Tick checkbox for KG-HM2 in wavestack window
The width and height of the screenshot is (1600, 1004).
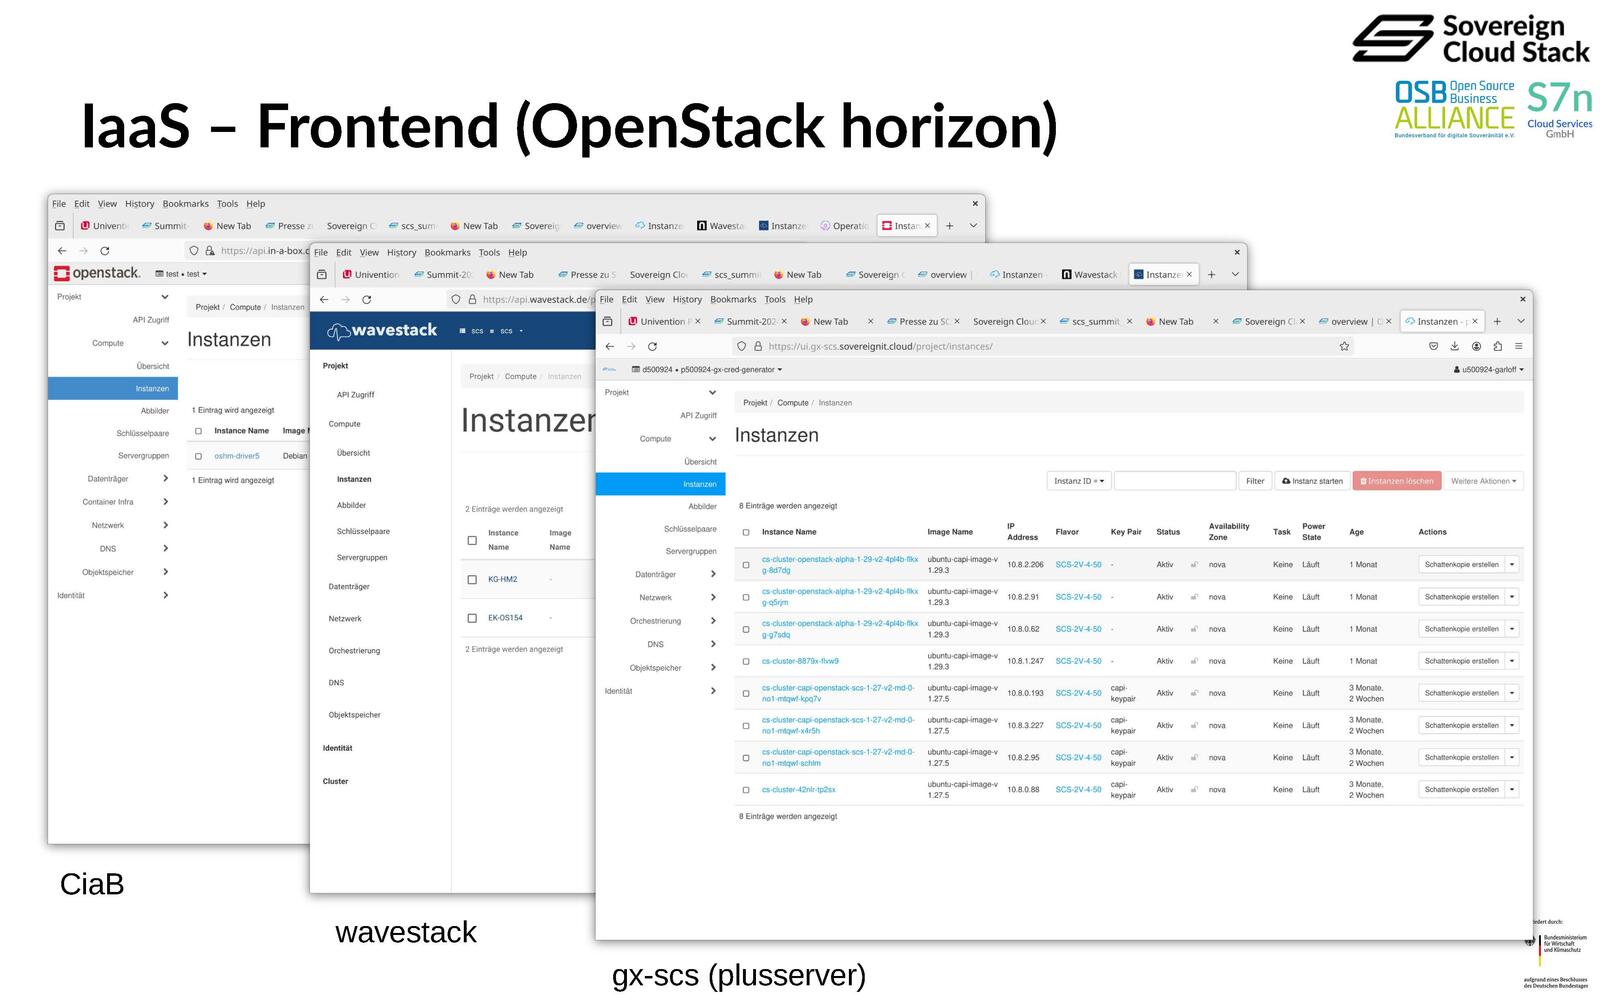[472, 579]
